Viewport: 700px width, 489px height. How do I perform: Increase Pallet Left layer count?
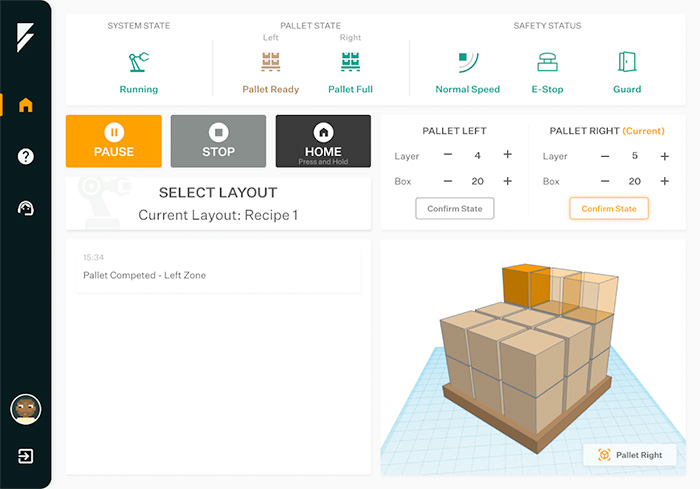click(508, 155)
